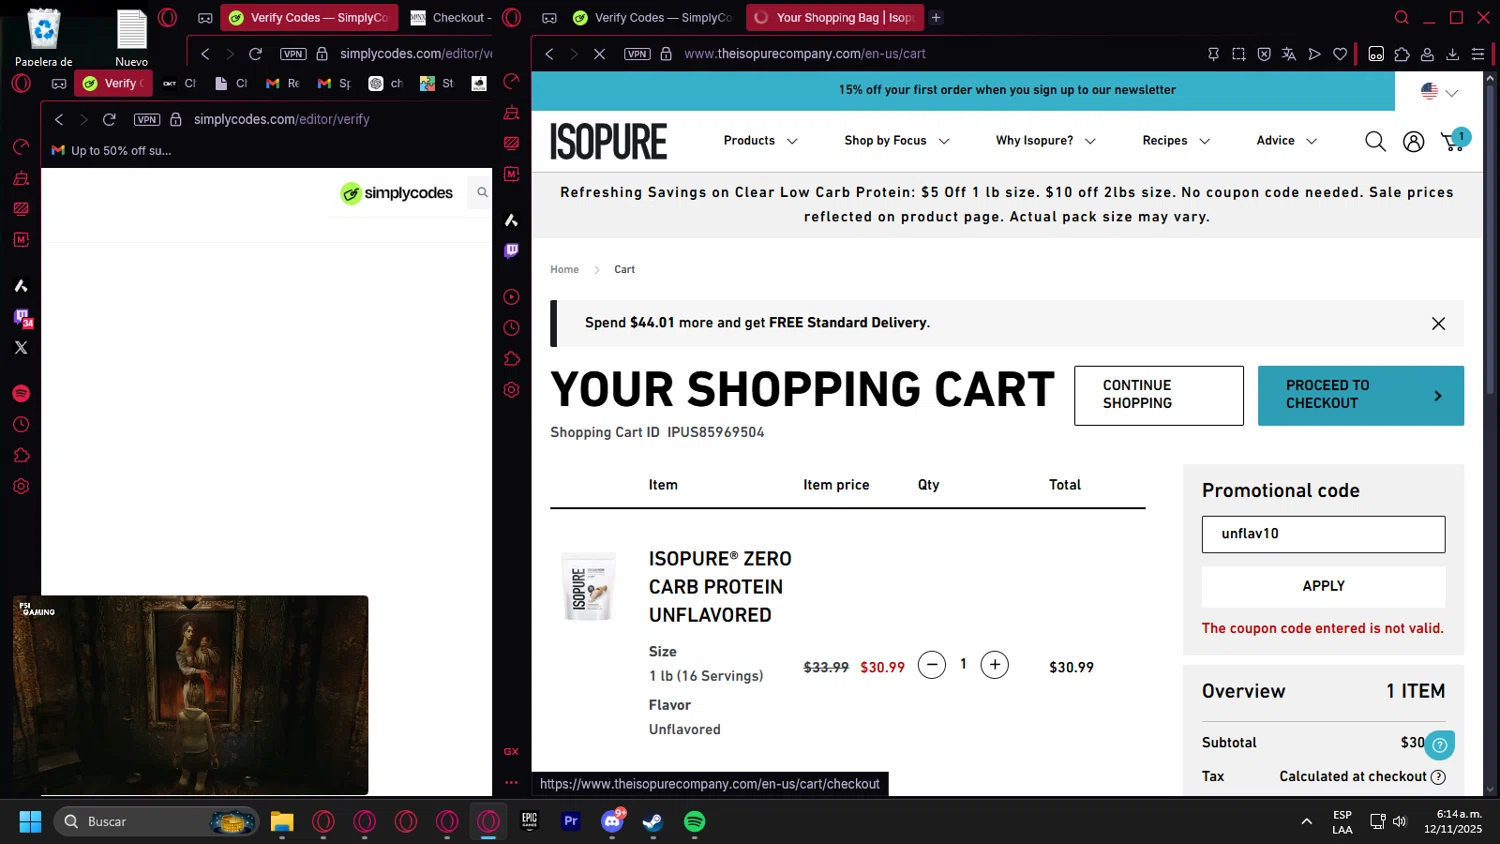Click CONTINUE SHOPPING button
This screenshot has width=1500, height=844.
point(1159,395)
